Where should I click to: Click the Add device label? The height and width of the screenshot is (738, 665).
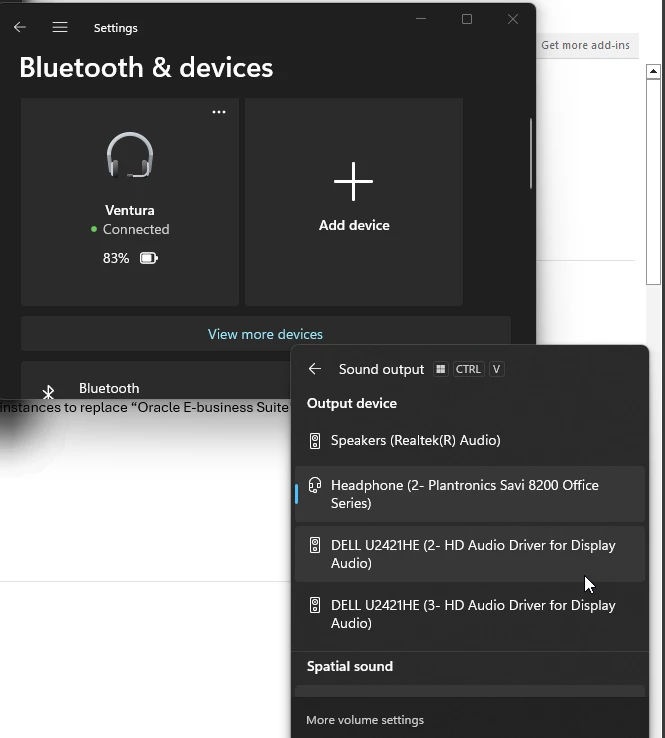pos(354,225)
